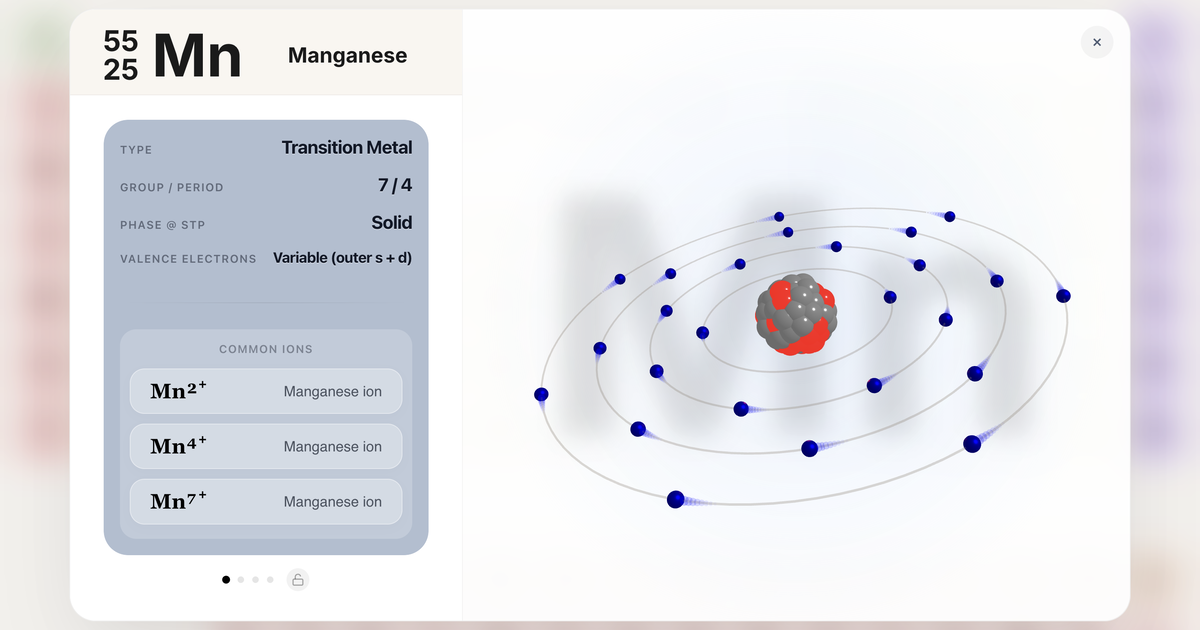Select the Mn⁷⁺ Manganese ion row
The width and height of the screenshot is (1200, 630).
266,501
